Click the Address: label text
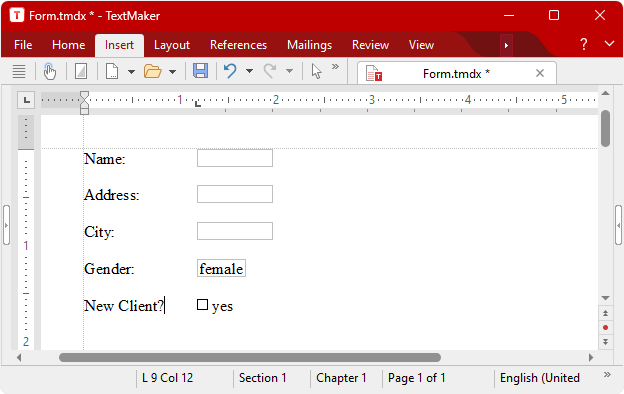This screenshot has height=394, width=624. [x=112, y=195]
